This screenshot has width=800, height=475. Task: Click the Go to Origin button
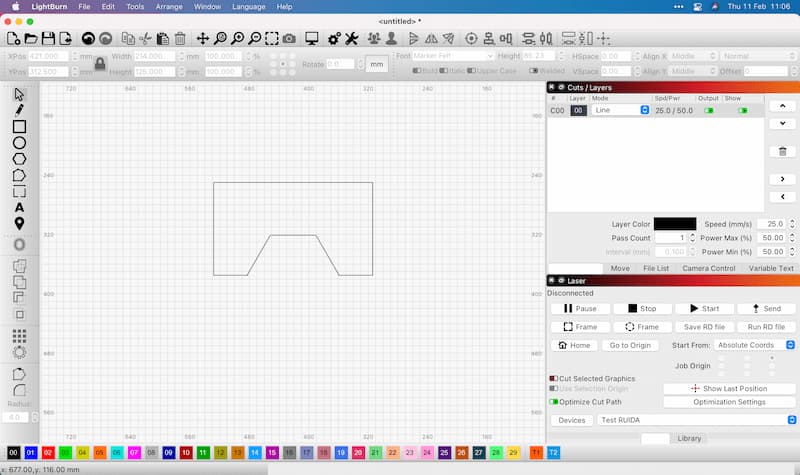tap(630, 345)
